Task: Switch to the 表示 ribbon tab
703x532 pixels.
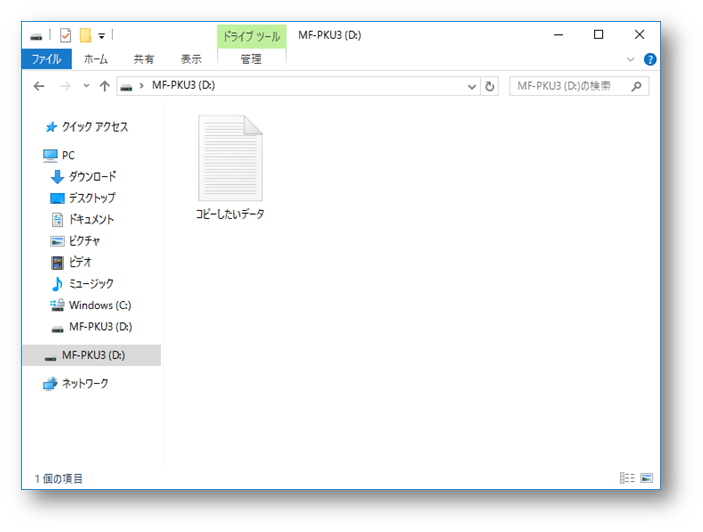Action: tap(191, 59)
